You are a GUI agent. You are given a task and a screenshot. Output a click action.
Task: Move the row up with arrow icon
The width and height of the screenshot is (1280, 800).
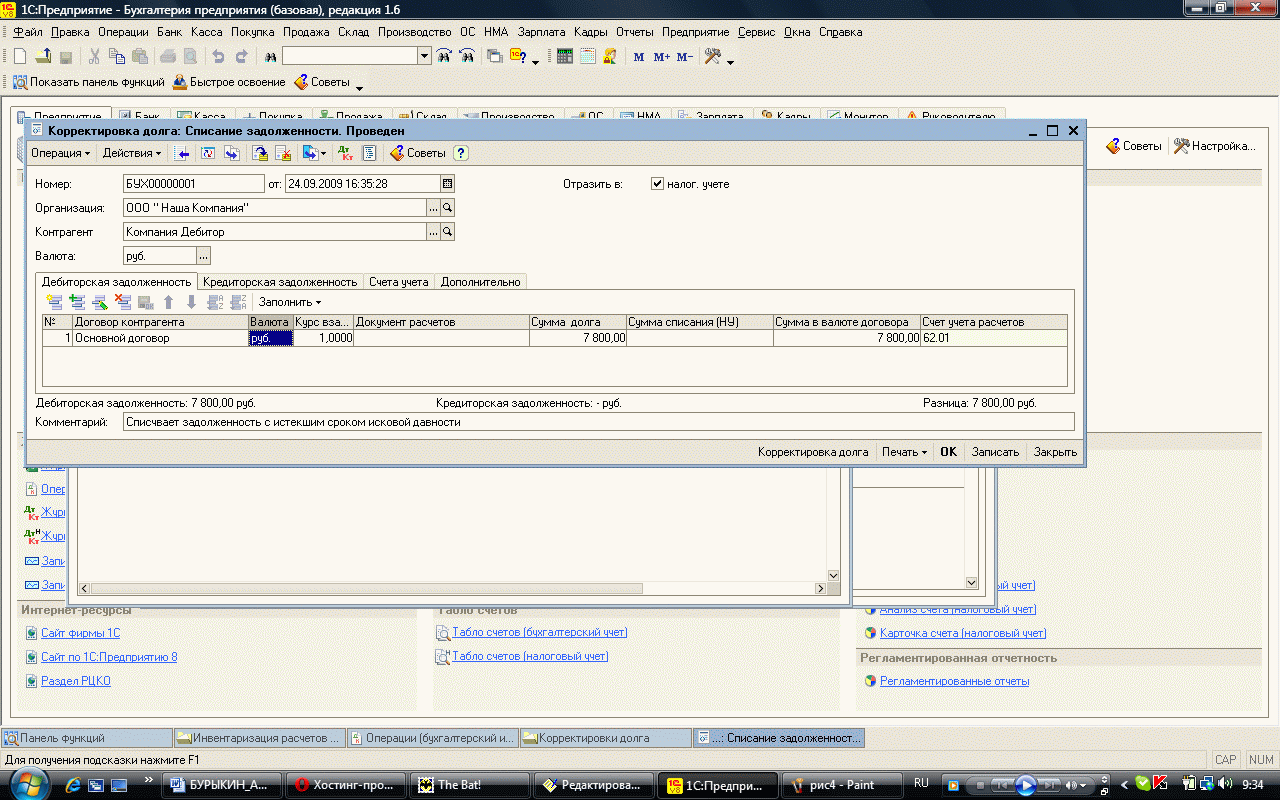(169, 302)
